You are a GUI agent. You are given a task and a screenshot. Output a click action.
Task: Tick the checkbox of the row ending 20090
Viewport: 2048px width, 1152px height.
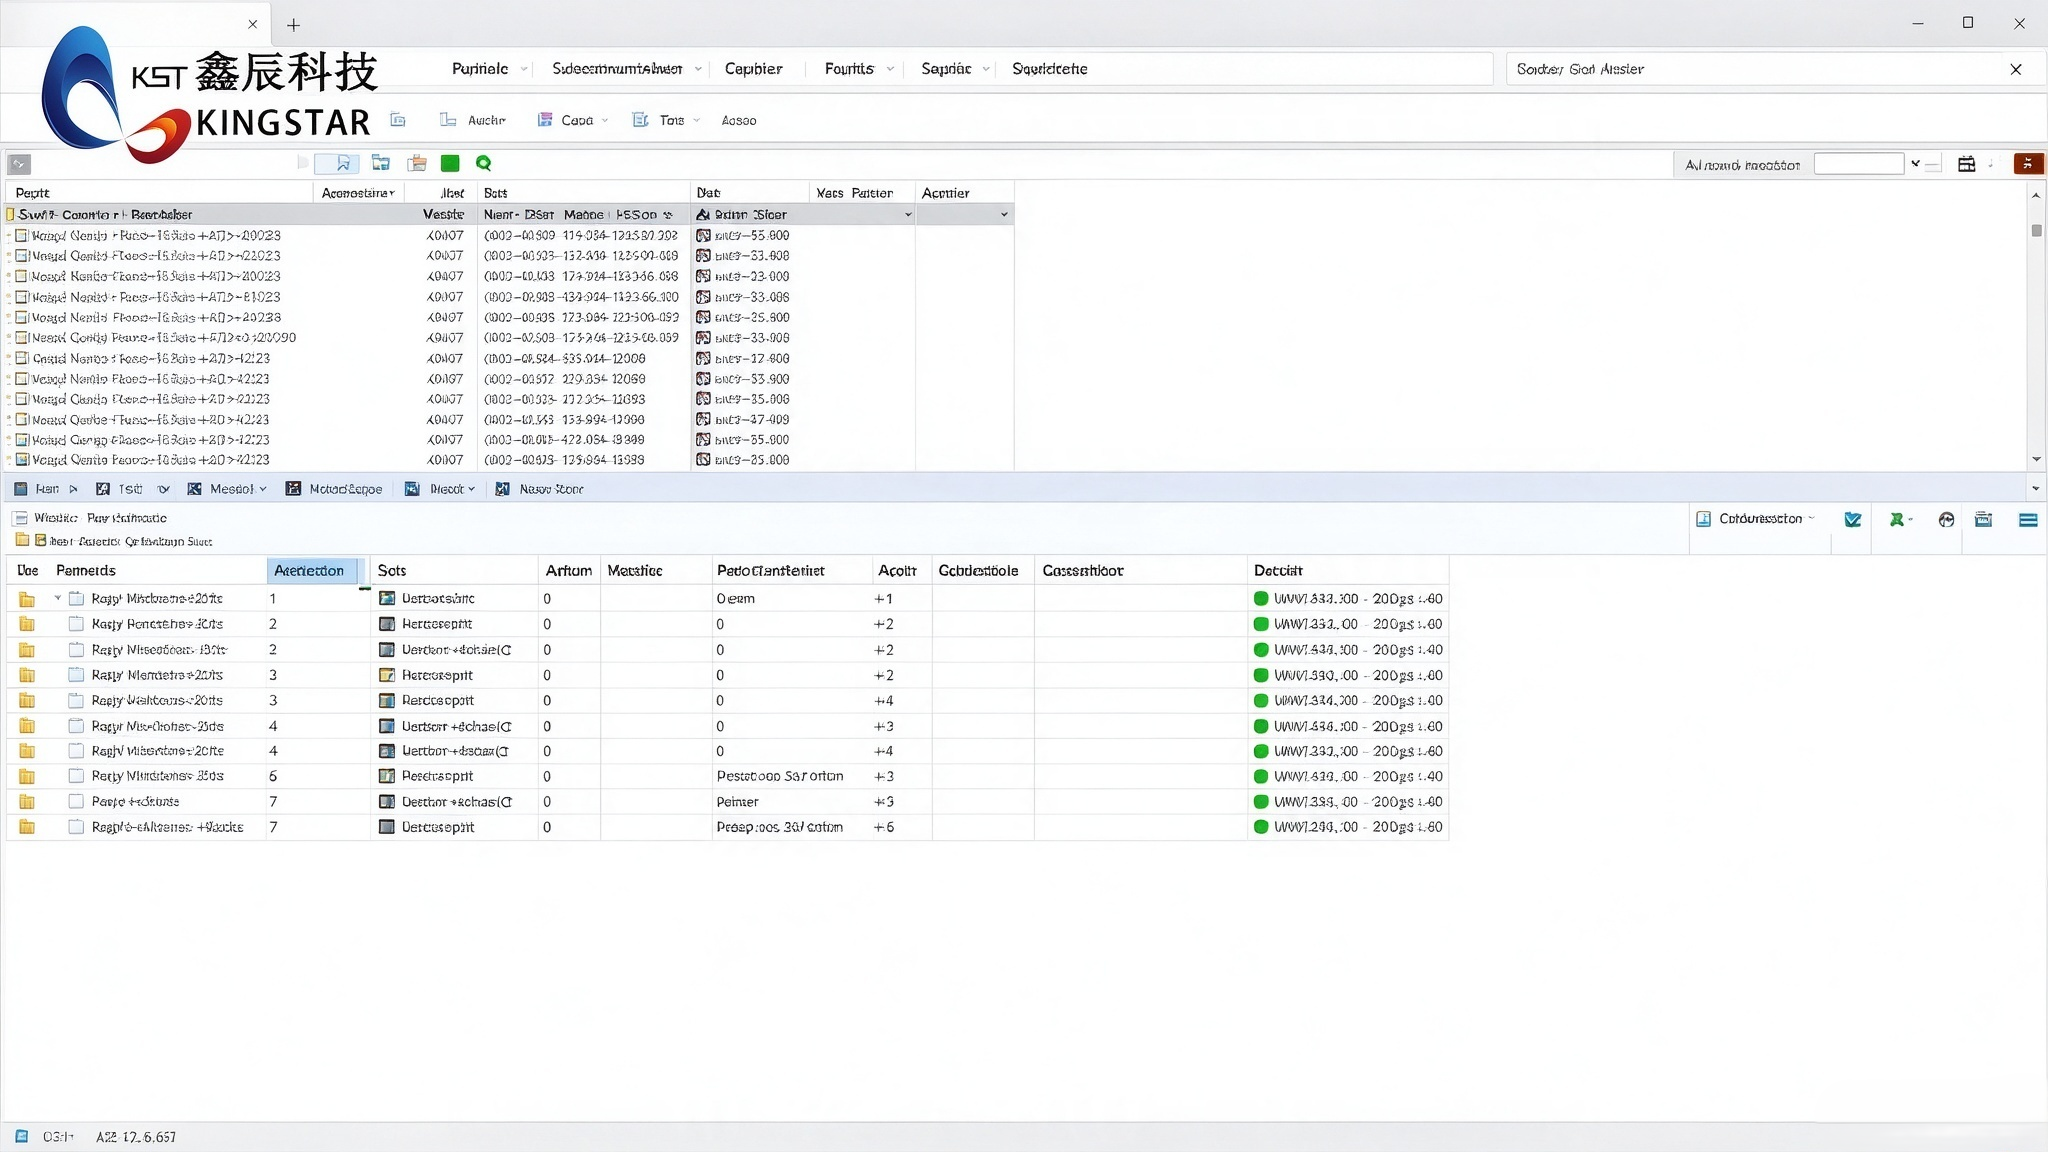click(22, 338)
